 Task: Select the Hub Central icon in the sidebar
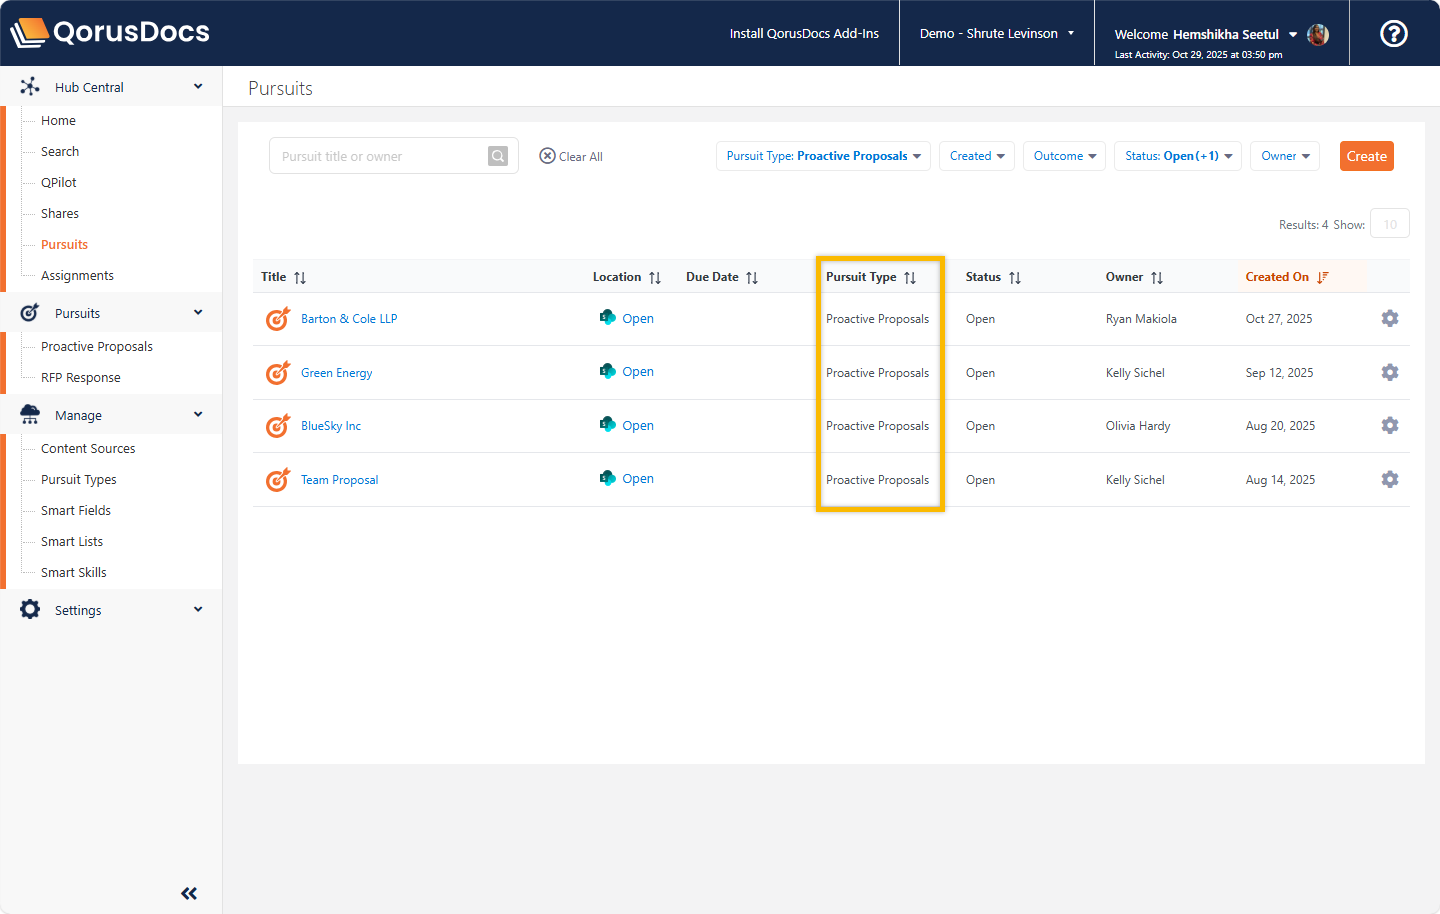click(x=30, y=86)
